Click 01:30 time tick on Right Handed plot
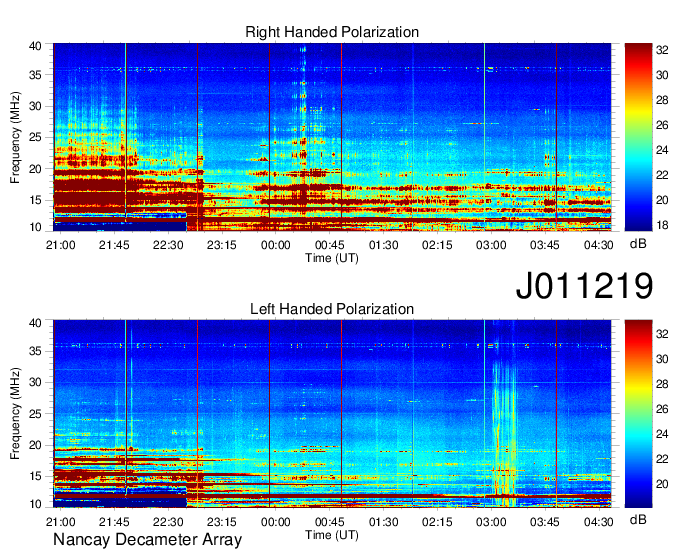680x552 pixels. pyautogui.click(x=383, y=245)
